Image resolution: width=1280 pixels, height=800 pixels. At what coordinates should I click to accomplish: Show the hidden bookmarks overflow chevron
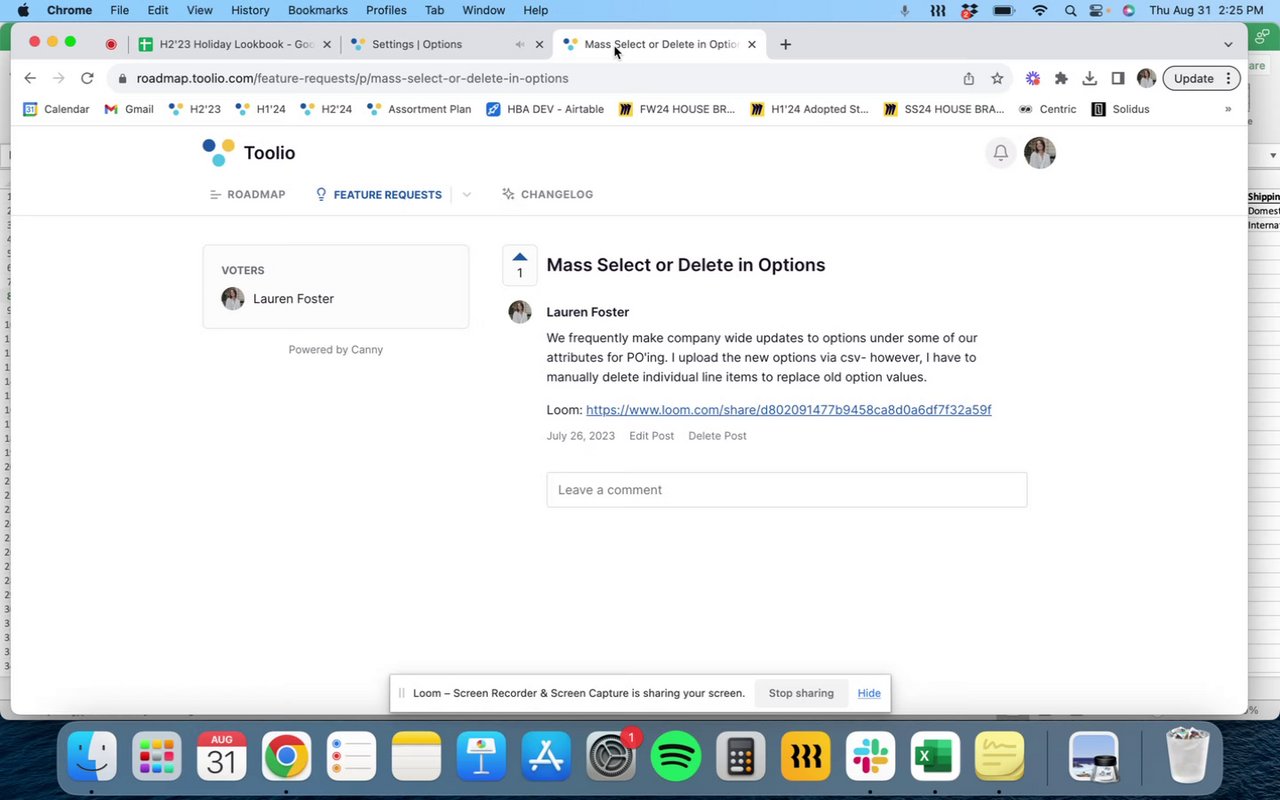1228,109
